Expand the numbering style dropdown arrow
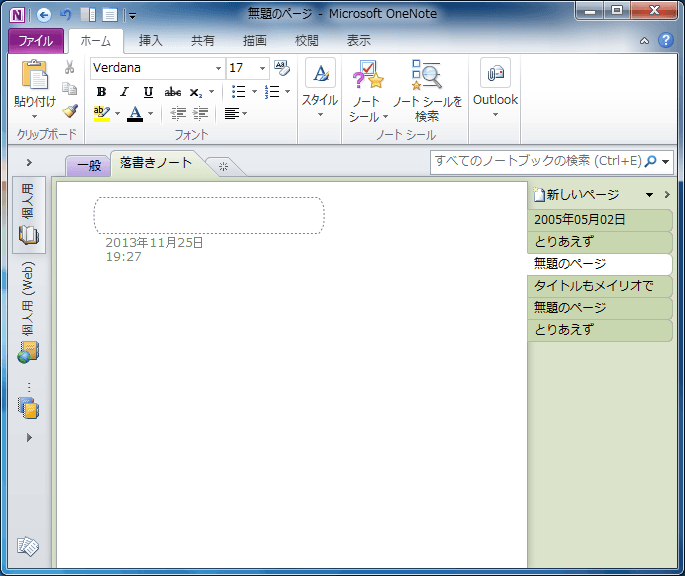Screen dimensions: 685x576 tap(287, 92)
